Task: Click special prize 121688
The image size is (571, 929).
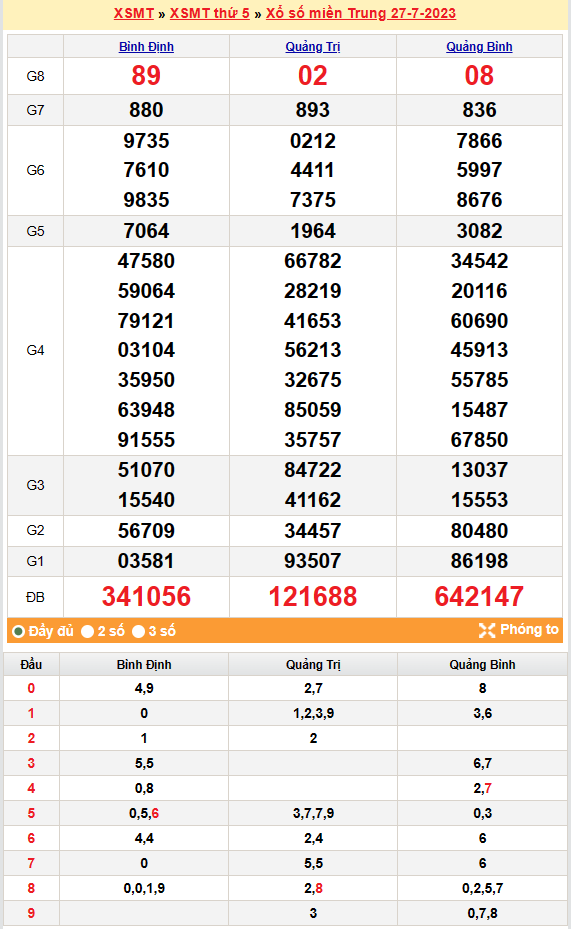Action: tap(313, 597)
